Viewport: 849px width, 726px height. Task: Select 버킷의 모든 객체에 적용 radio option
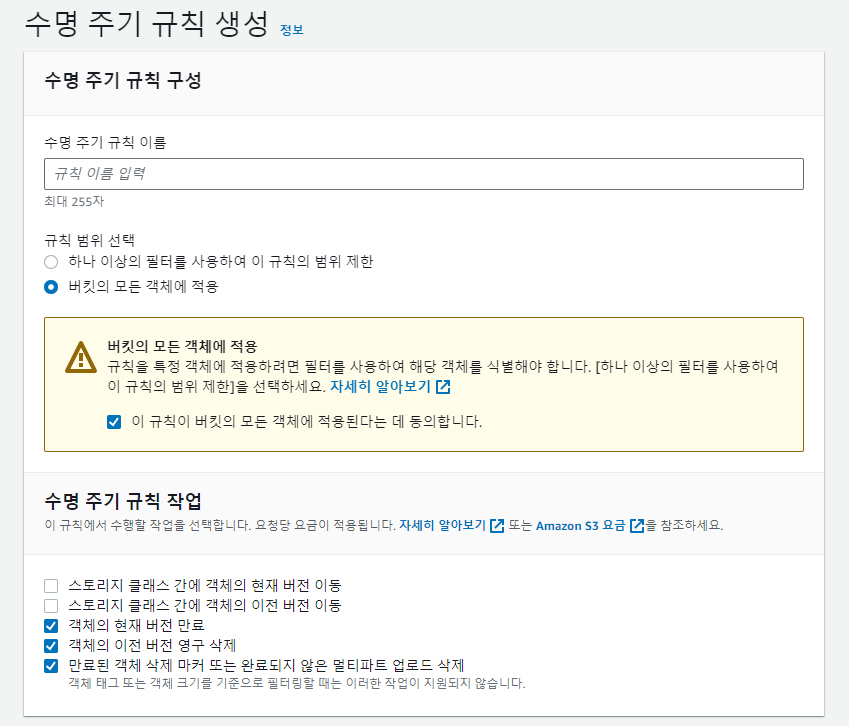51,287
